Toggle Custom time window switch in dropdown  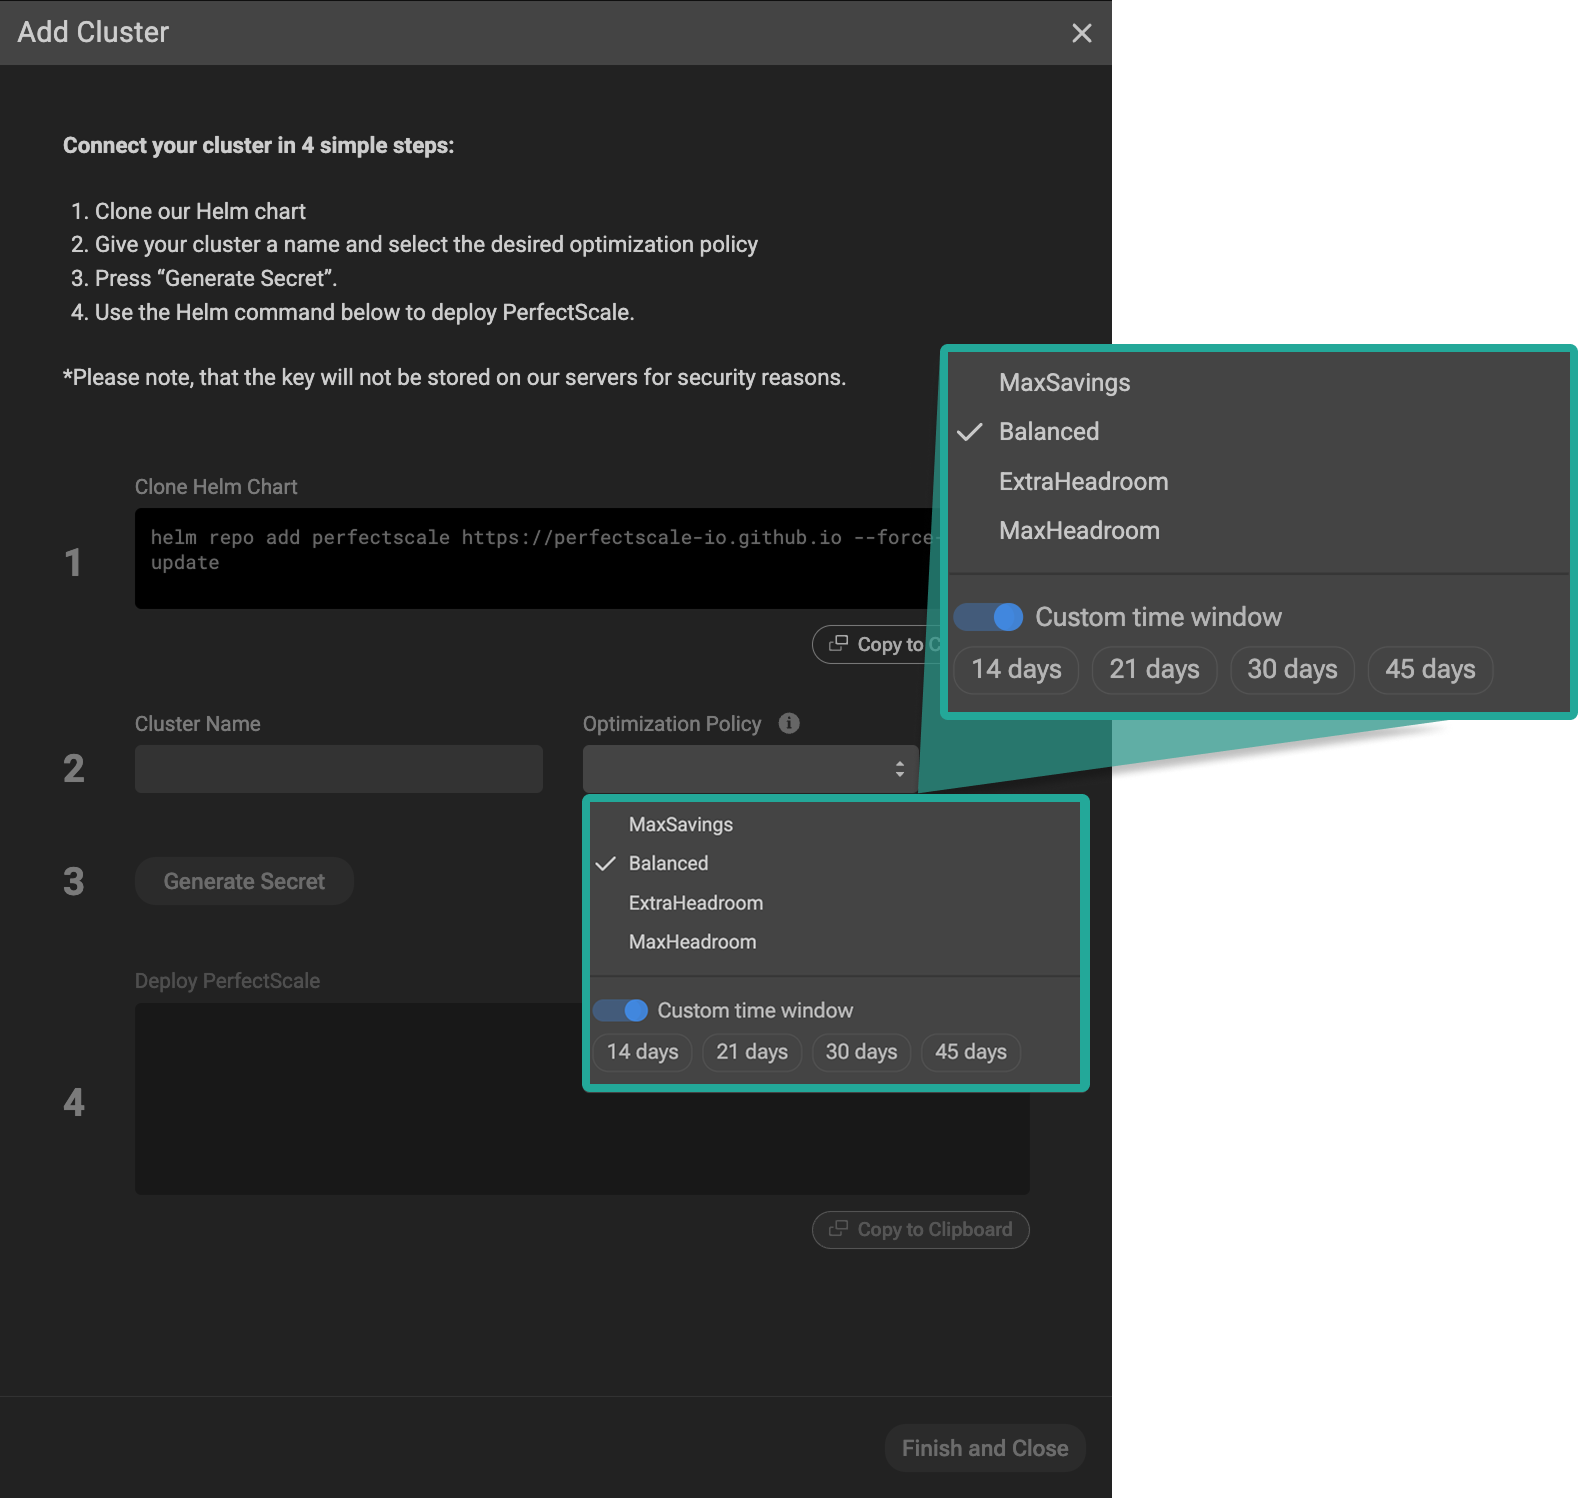pyautogui.click(x=620, y=1010)
